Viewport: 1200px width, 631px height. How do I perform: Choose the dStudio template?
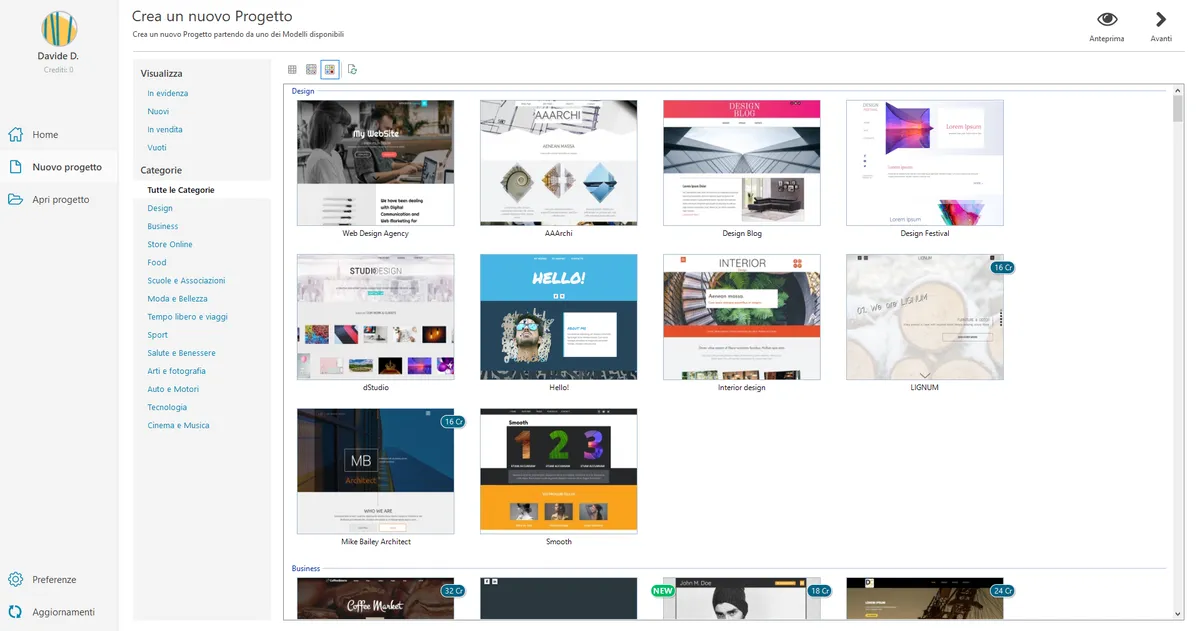coord(375,317)
